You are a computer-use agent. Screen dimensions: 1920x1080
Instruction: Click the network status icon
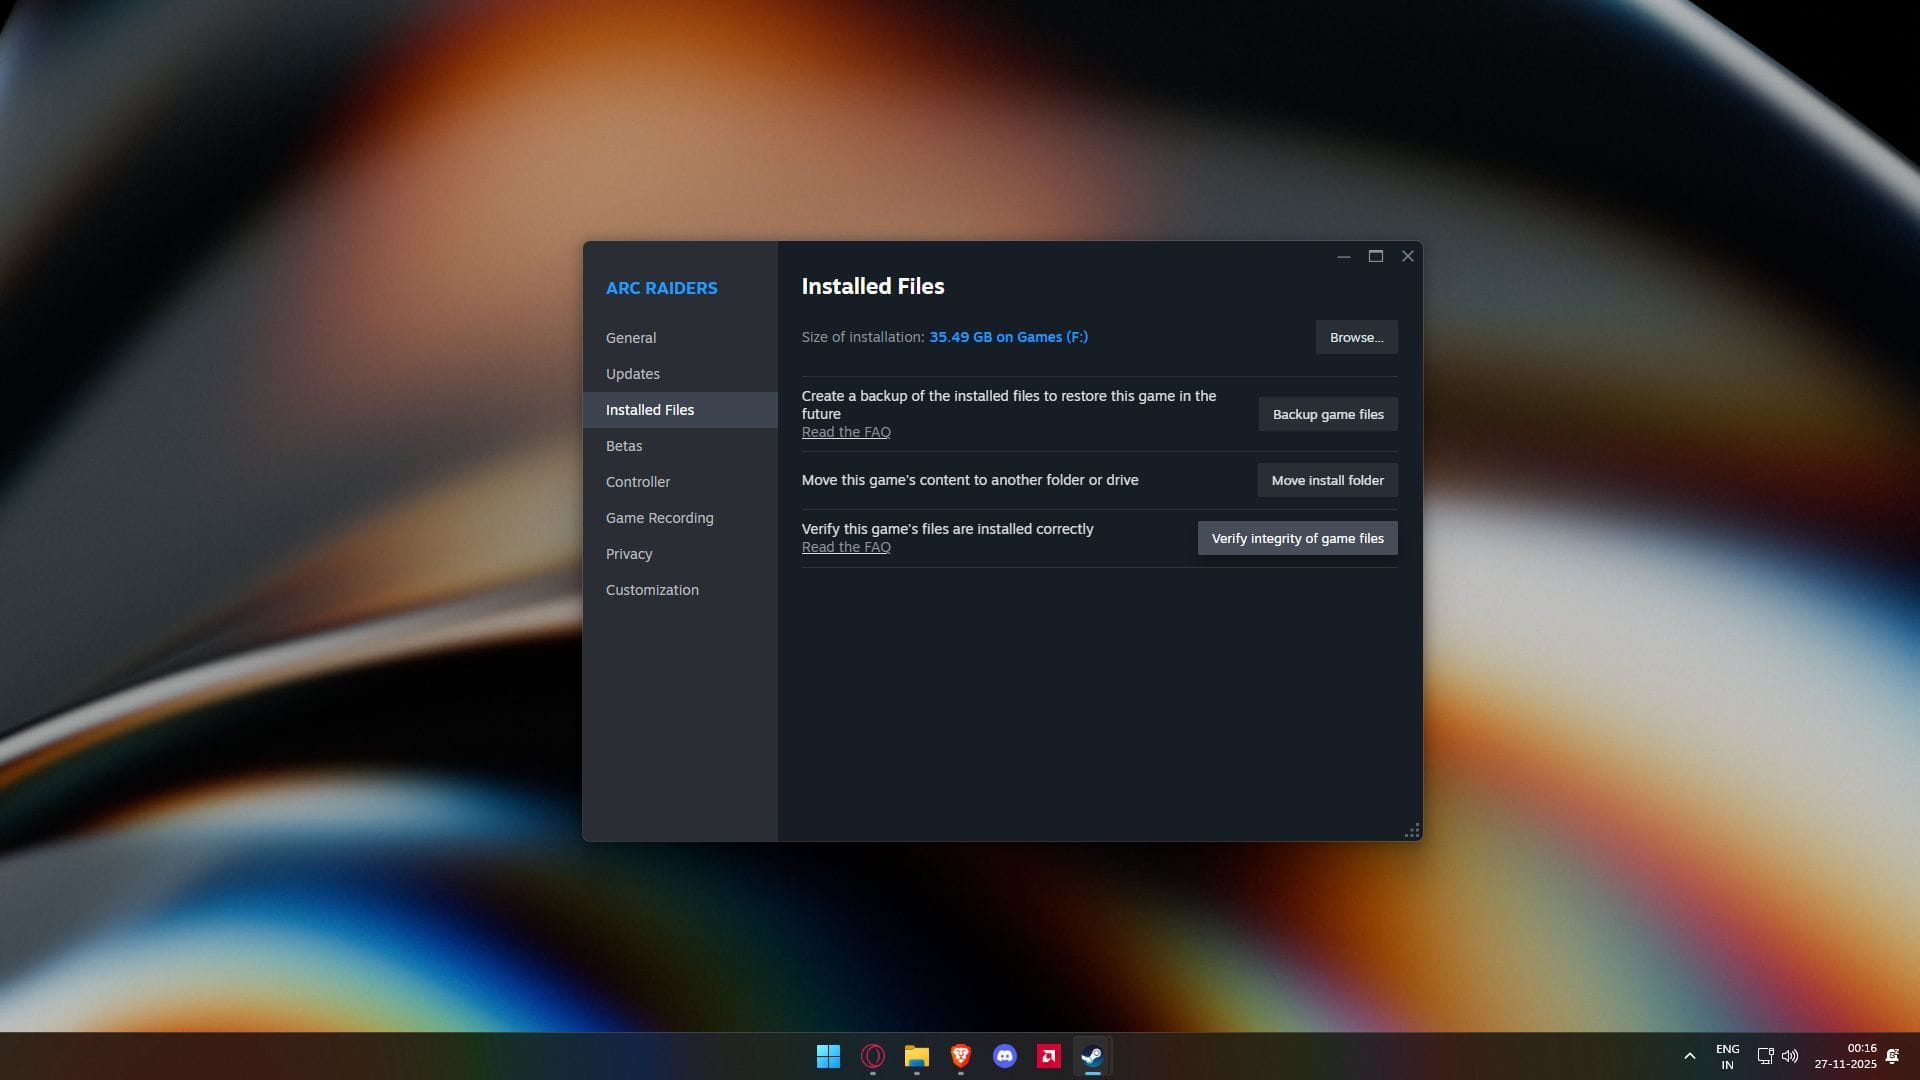click(x=1762, y=1055)
